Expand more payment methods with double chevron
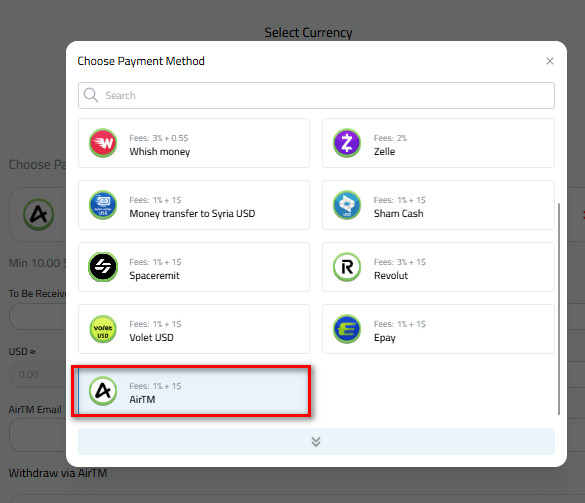The height and width of the screenshot is (503, 585). pos(316,441)
